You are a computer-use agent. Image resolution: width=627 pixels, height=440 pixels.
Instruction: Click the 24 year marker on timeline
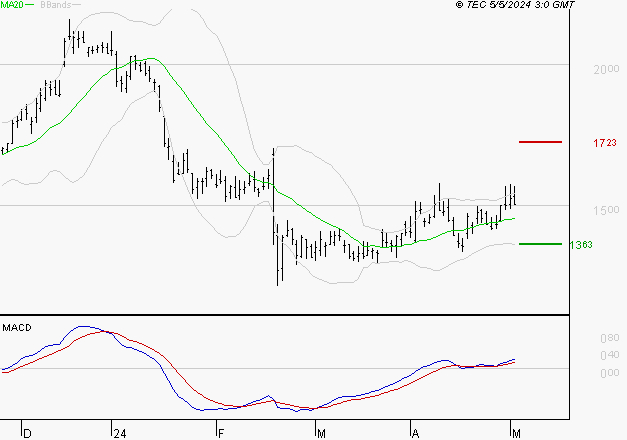pos(120,434)
